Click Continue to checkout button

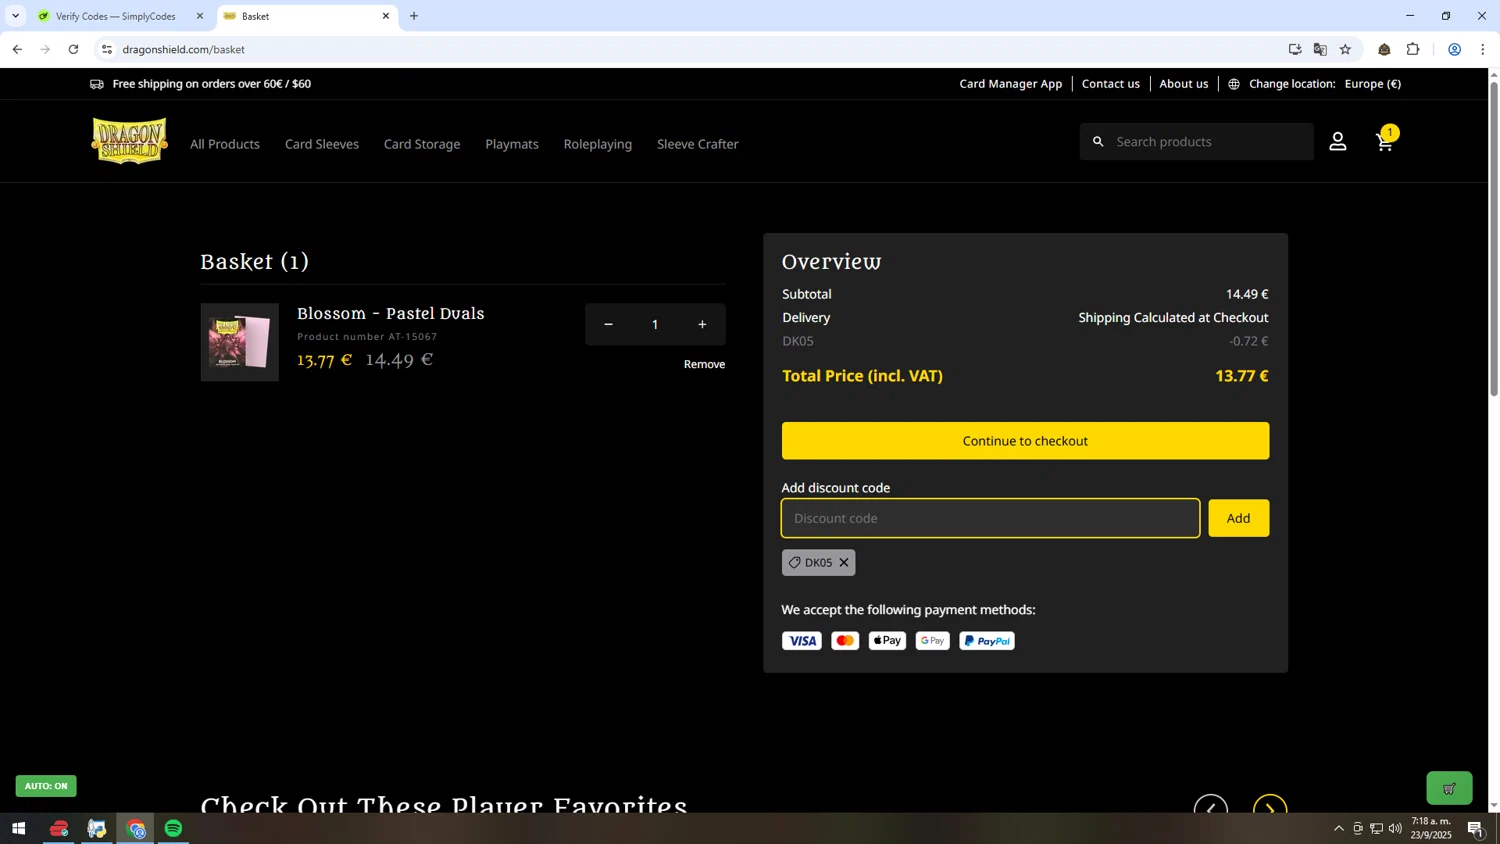[x=1025, y=441]
